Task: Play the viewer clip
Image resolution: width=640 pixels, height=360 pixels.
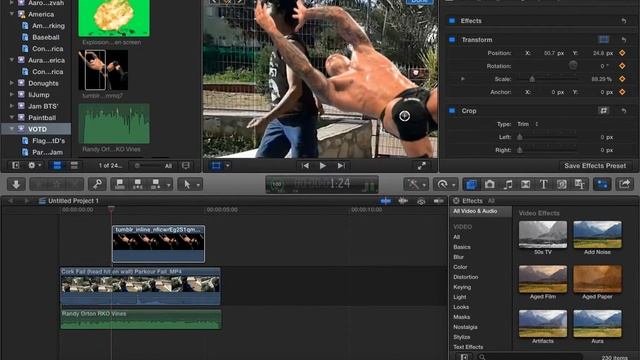Action: [x=322, y=165]
